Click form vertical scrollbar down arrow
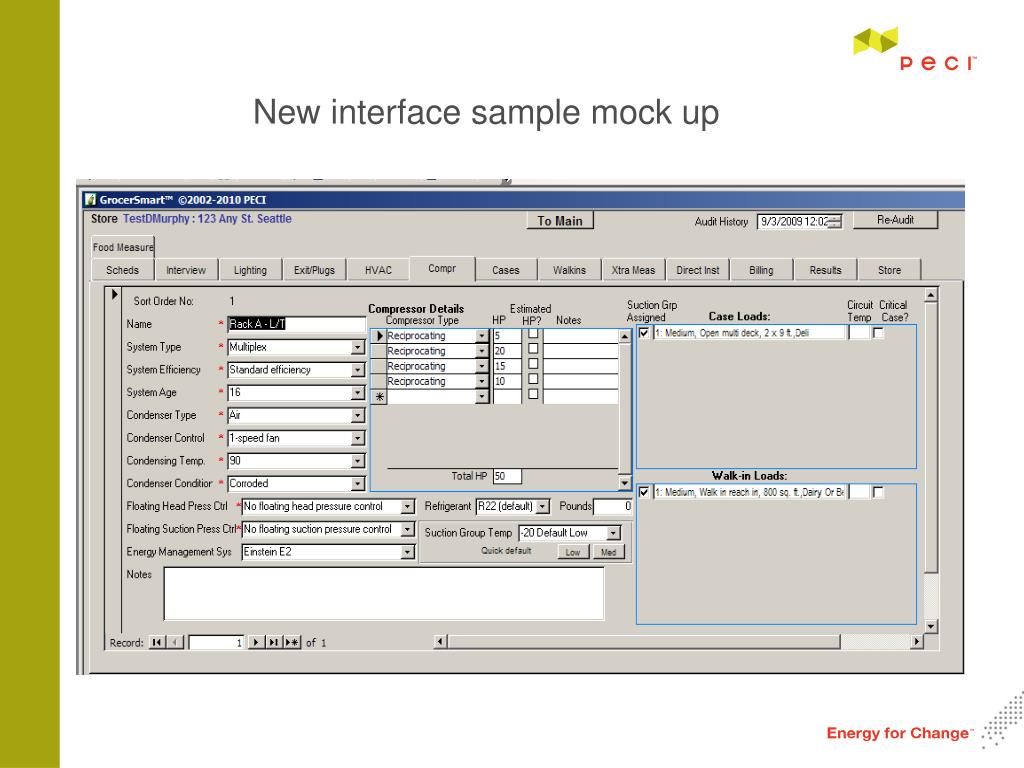Image resolution: width=1024 pixels, height=768 pixels. [931, 627]
